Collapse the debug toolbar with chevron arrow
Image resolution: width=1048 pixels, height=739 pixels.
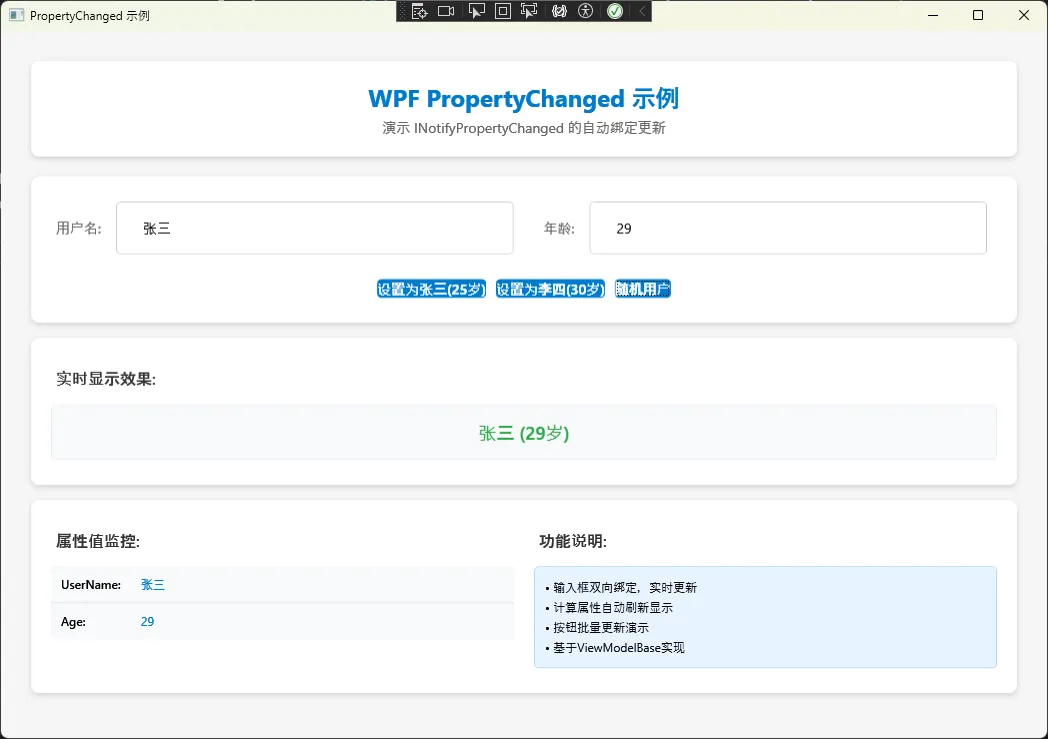click(641, 11)
